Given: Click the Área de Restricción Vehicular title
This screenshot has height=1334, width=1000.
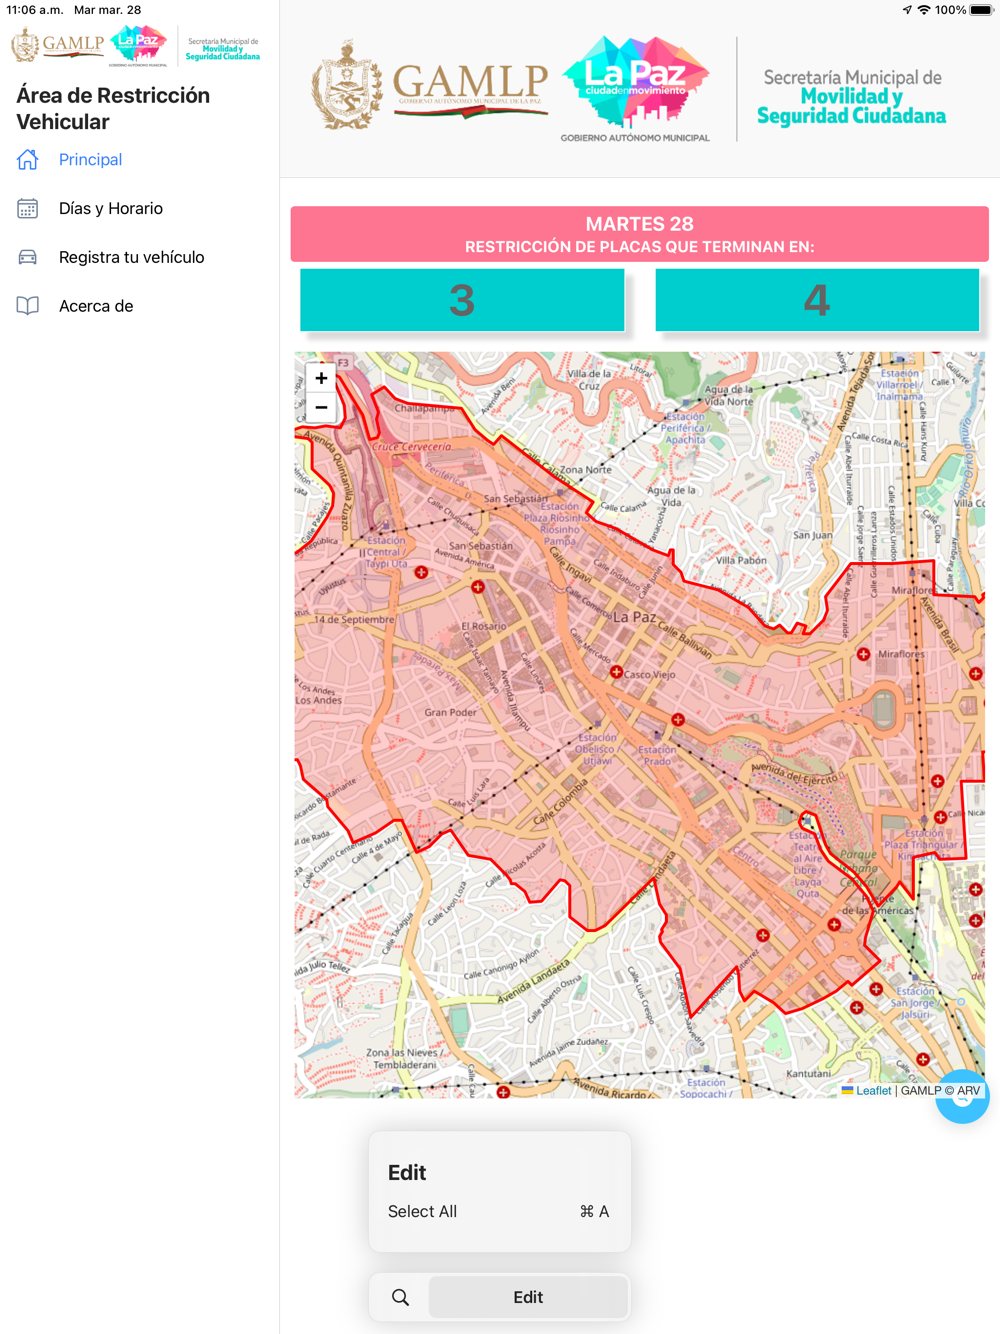Looking at the screenshot, I should (113, 108).
